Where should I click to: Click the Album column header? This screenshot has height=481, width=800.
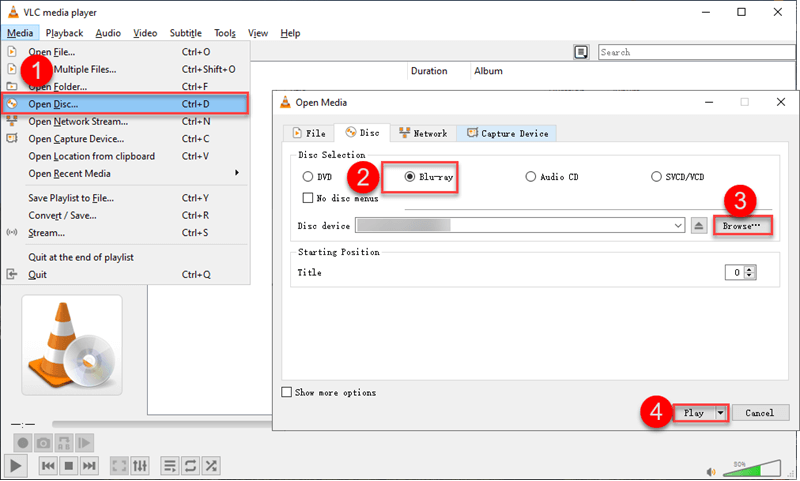(488, 71)
